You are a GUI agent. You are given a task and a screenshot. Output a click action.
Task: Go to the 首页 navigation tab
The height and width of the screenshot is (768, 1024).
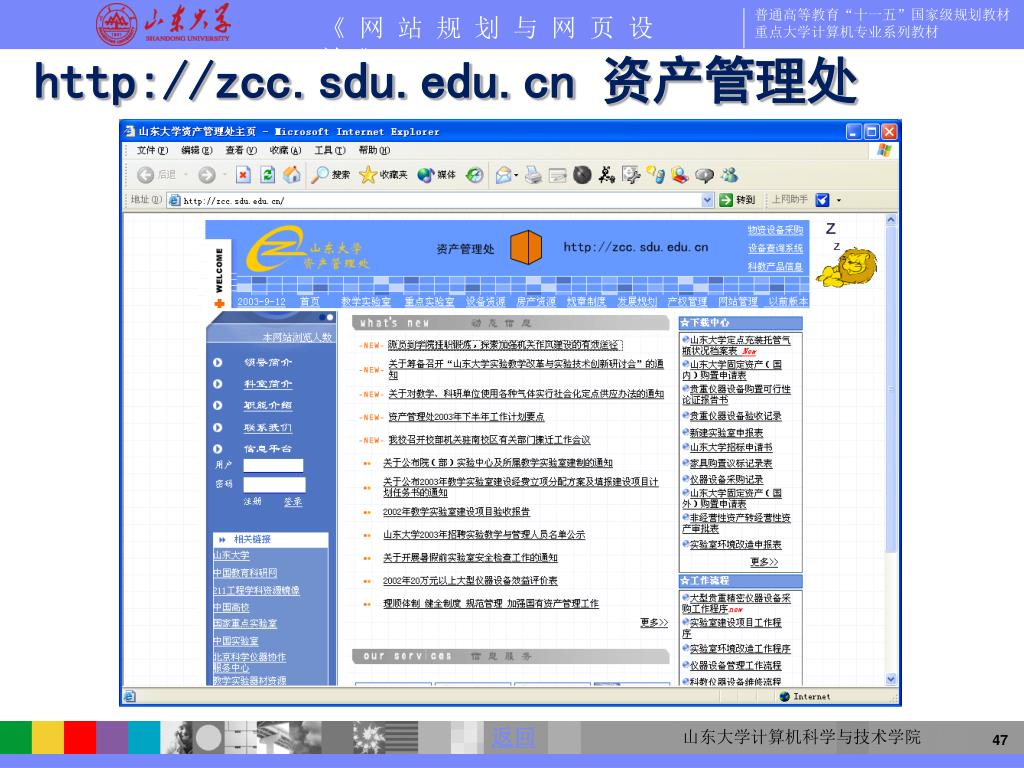point(310,301)
